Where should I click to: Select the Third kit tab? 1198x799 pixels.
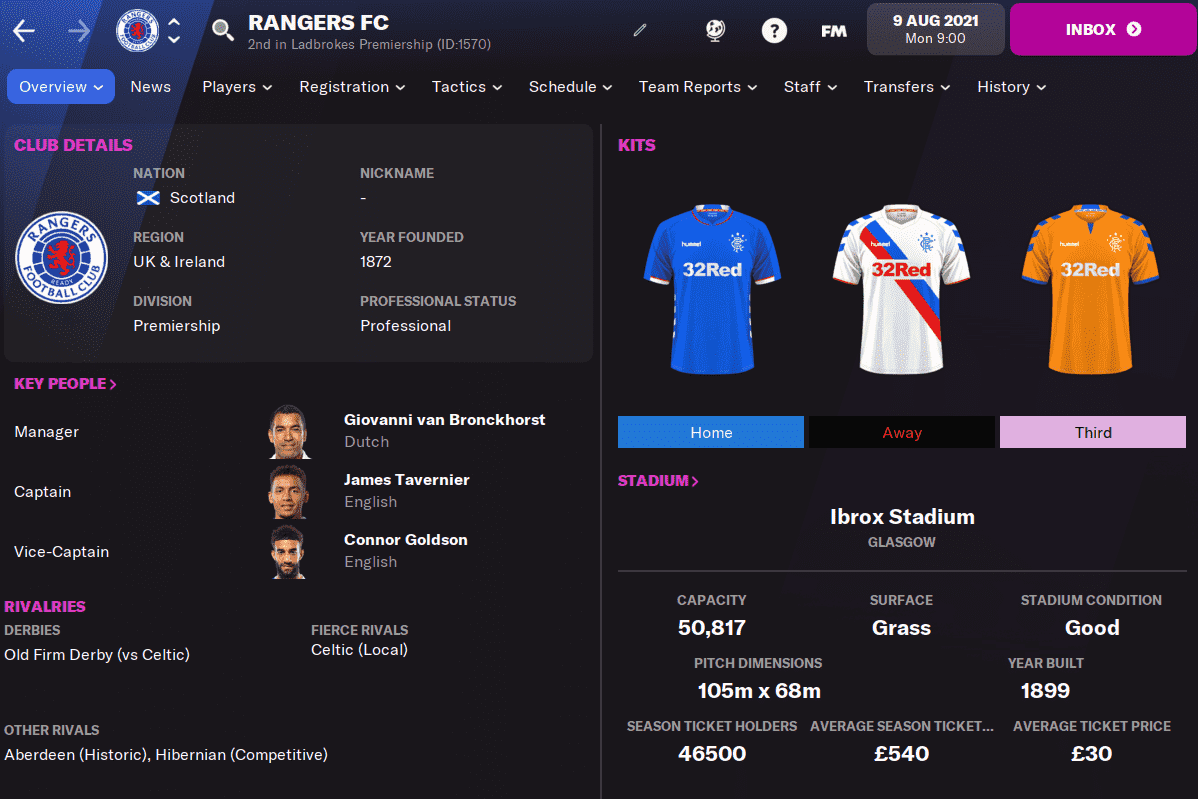click(x=1093, y=432)
